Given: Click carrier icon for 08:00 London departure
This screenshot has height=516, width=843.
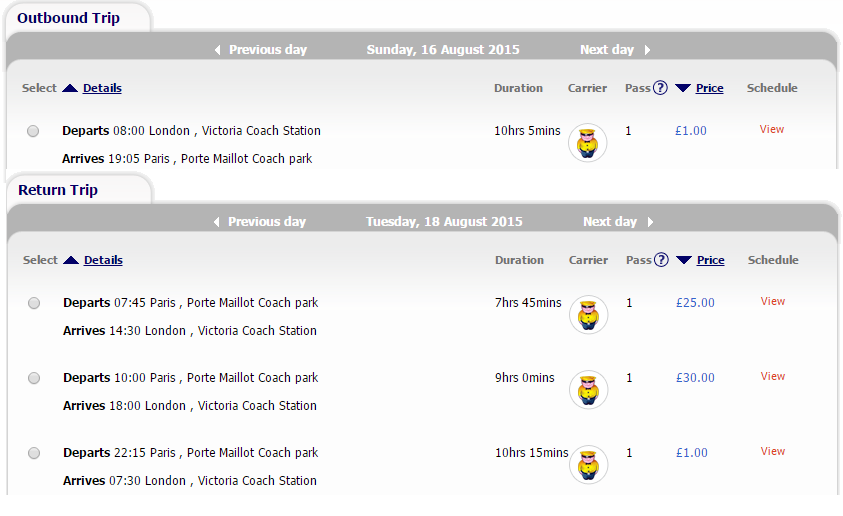Looking at the screenshot, I should [x=587, y=142].
